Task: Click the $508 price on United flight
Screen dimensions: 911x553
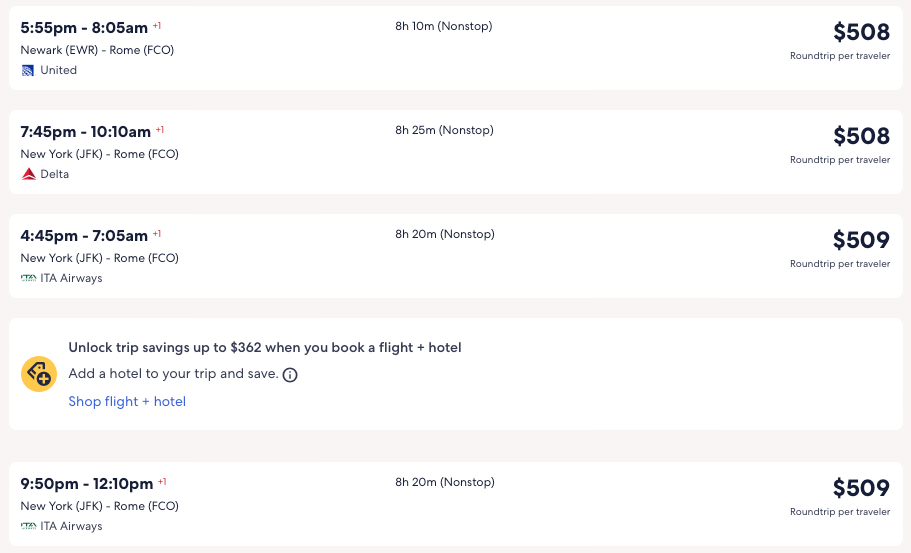Action: pyautogui.click(x=861, y=32)
